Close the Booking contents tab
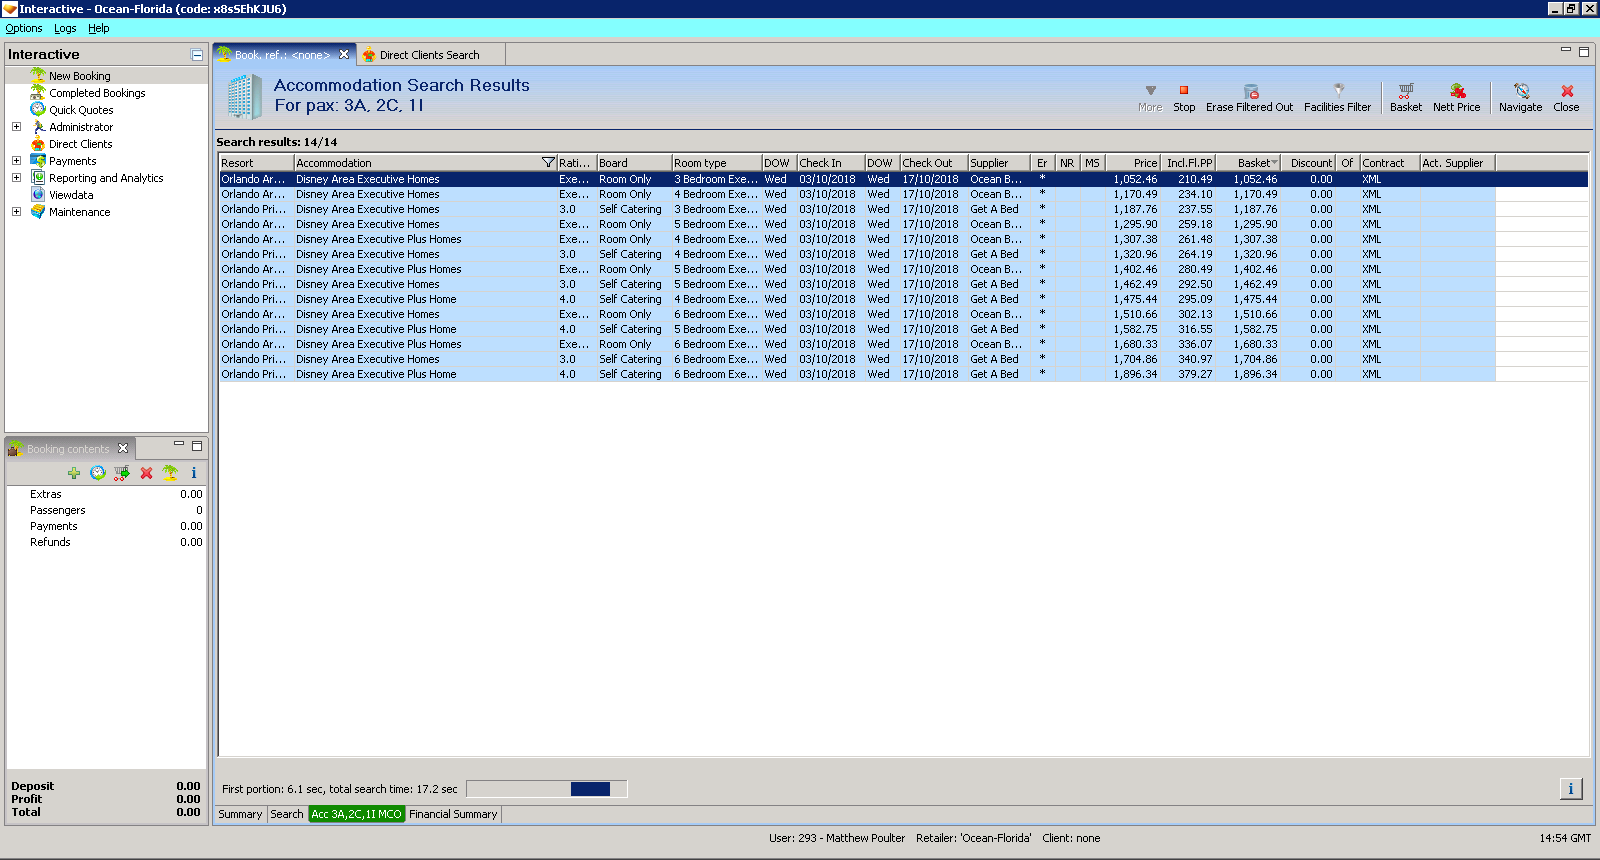This screenshot has height=860, width=1600. pyautogui.click(x=123, y=448)
